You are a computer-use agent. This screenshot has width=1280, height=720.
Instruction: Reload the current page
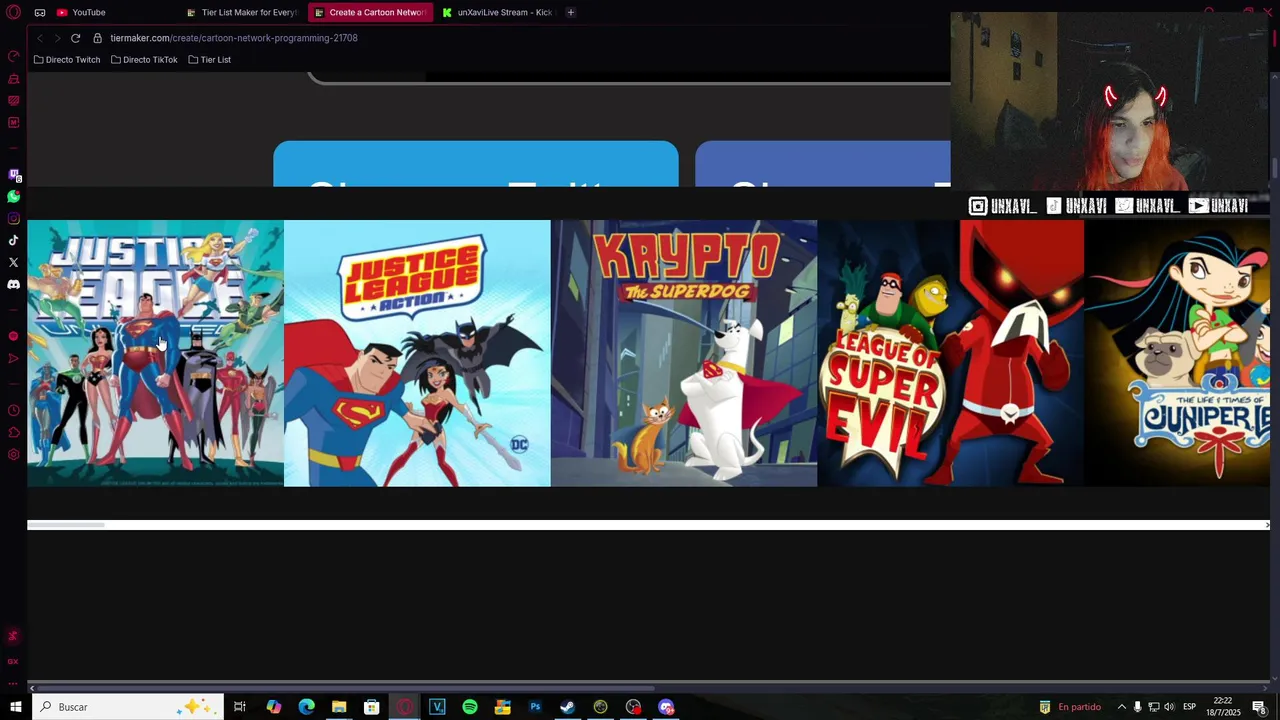point(75,38)
